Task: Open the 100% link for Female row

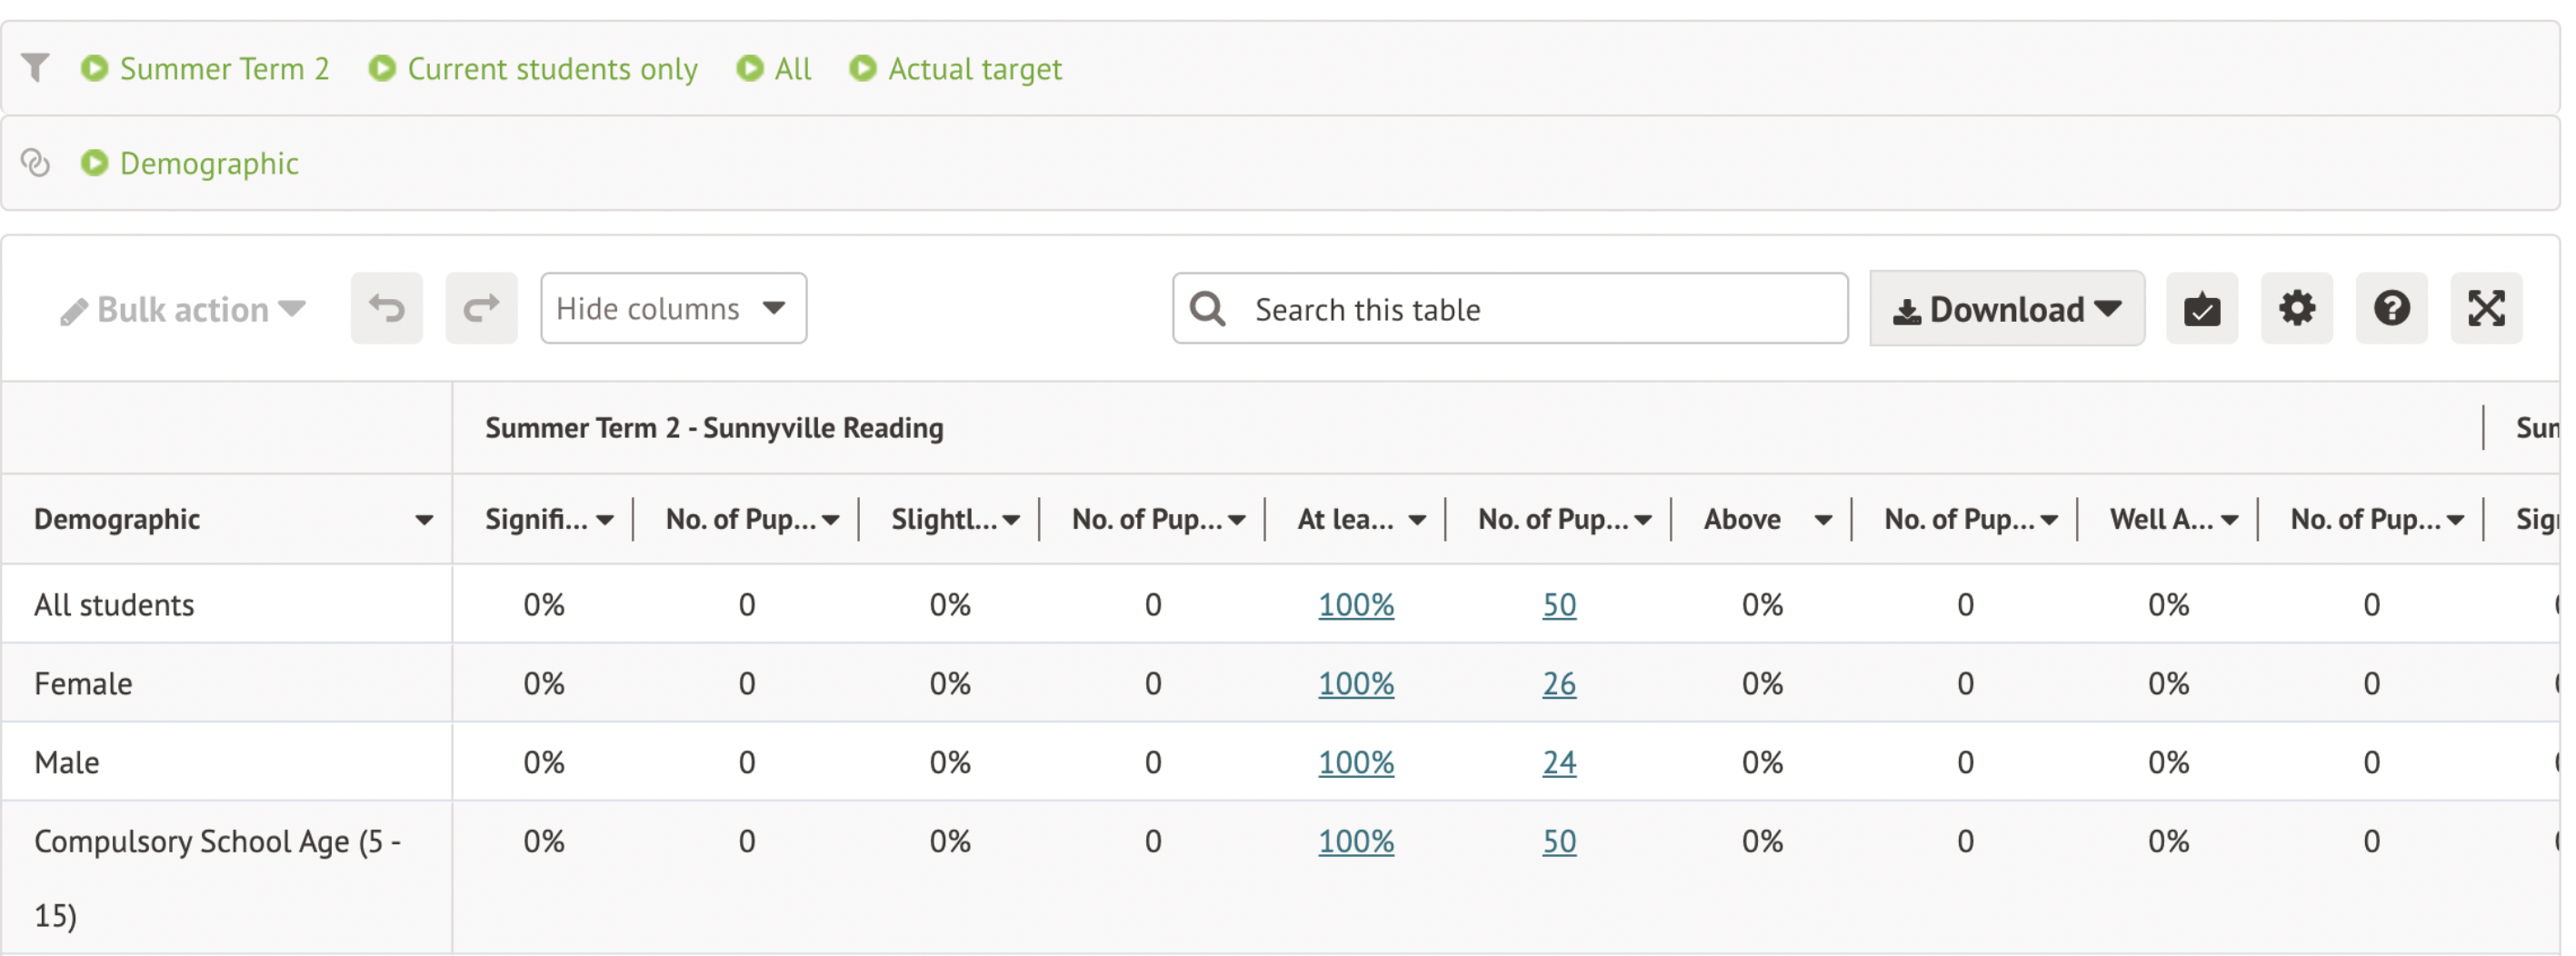Action: click(1355, 684)
